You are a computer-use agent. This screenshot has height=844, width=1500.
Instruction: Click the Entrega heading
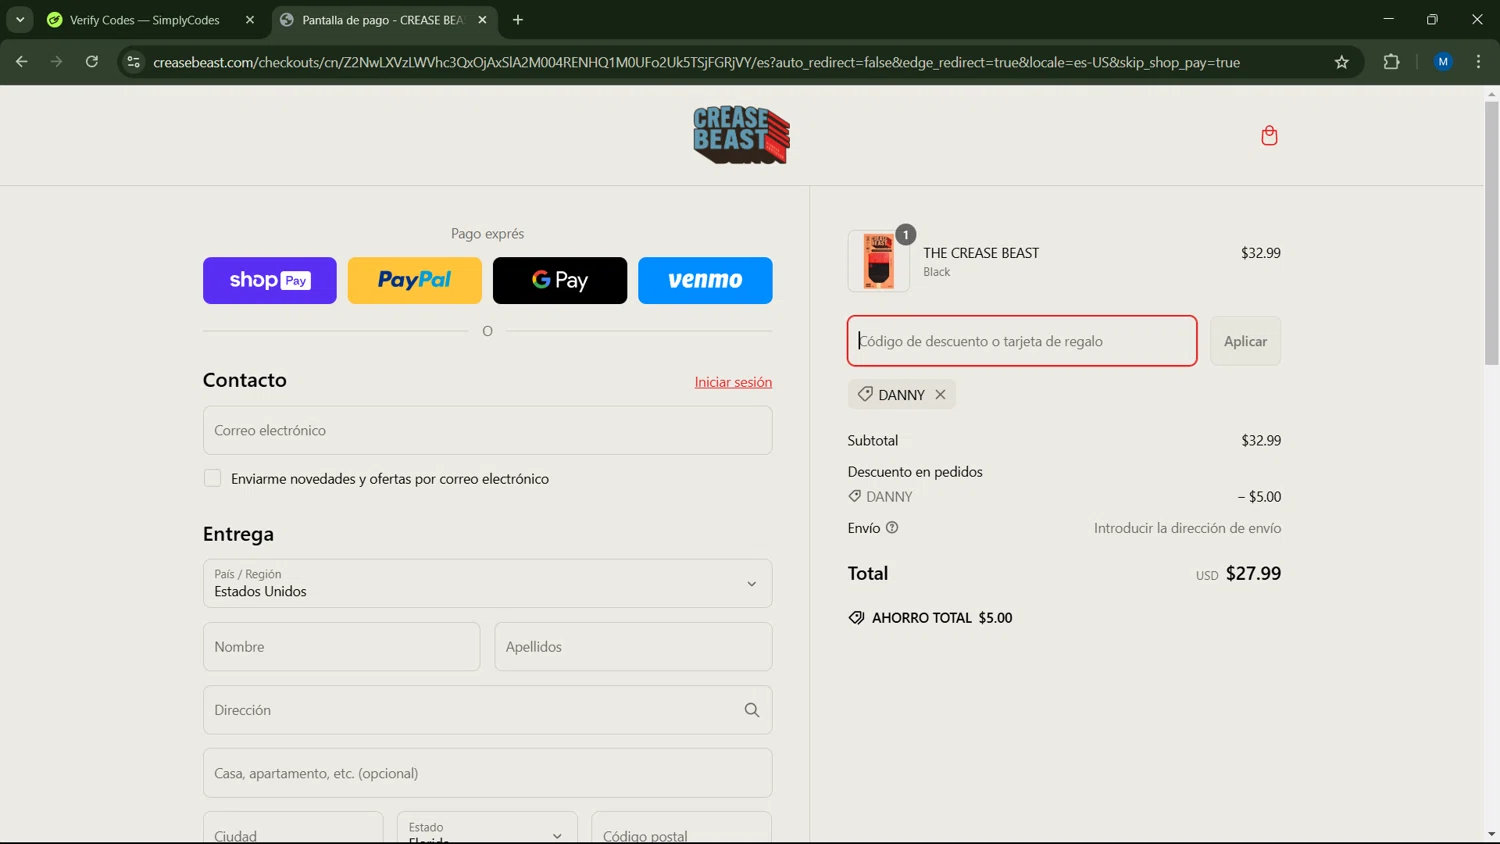(238, 534)
